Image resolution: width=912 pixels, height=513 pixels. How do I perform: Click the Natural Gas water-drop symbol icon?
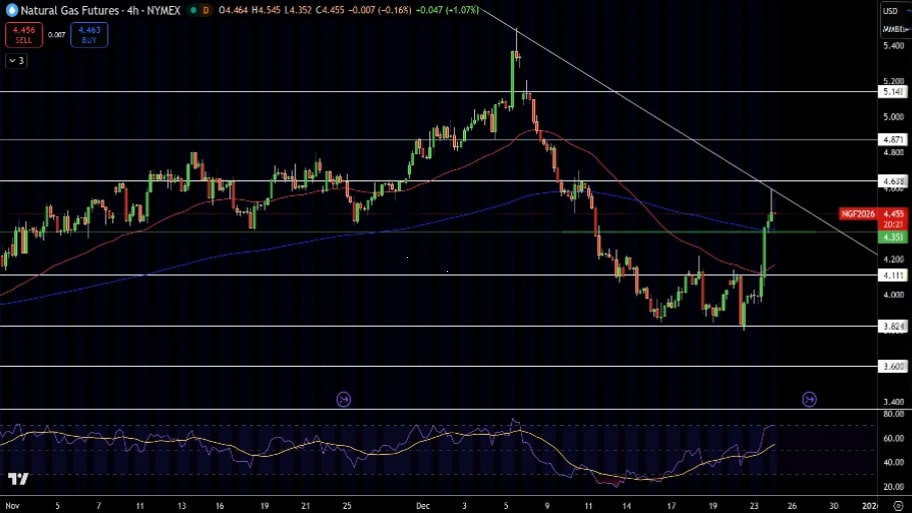[11, 9]
